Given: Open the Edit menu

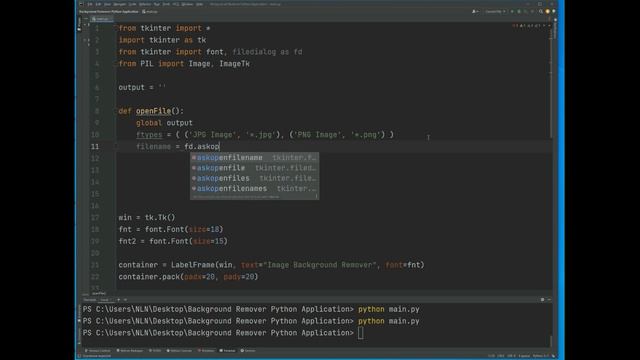Looking at the screenshot, I should 98,4.
